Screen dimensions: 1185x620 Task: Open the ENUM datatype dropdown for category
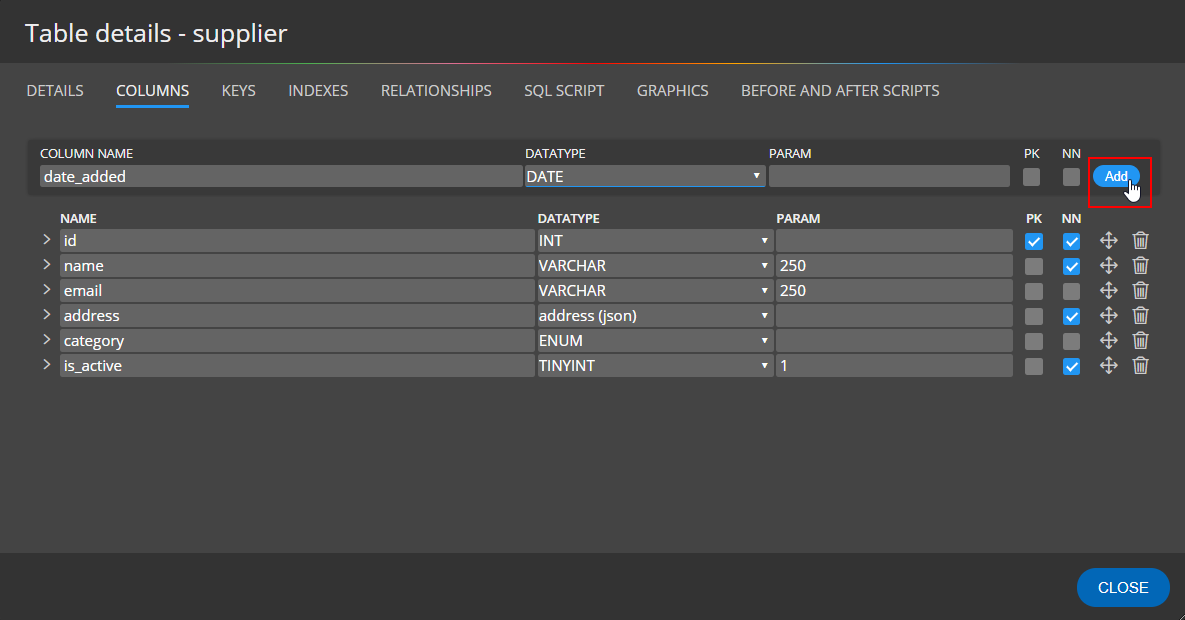click(x=654, y=340)
